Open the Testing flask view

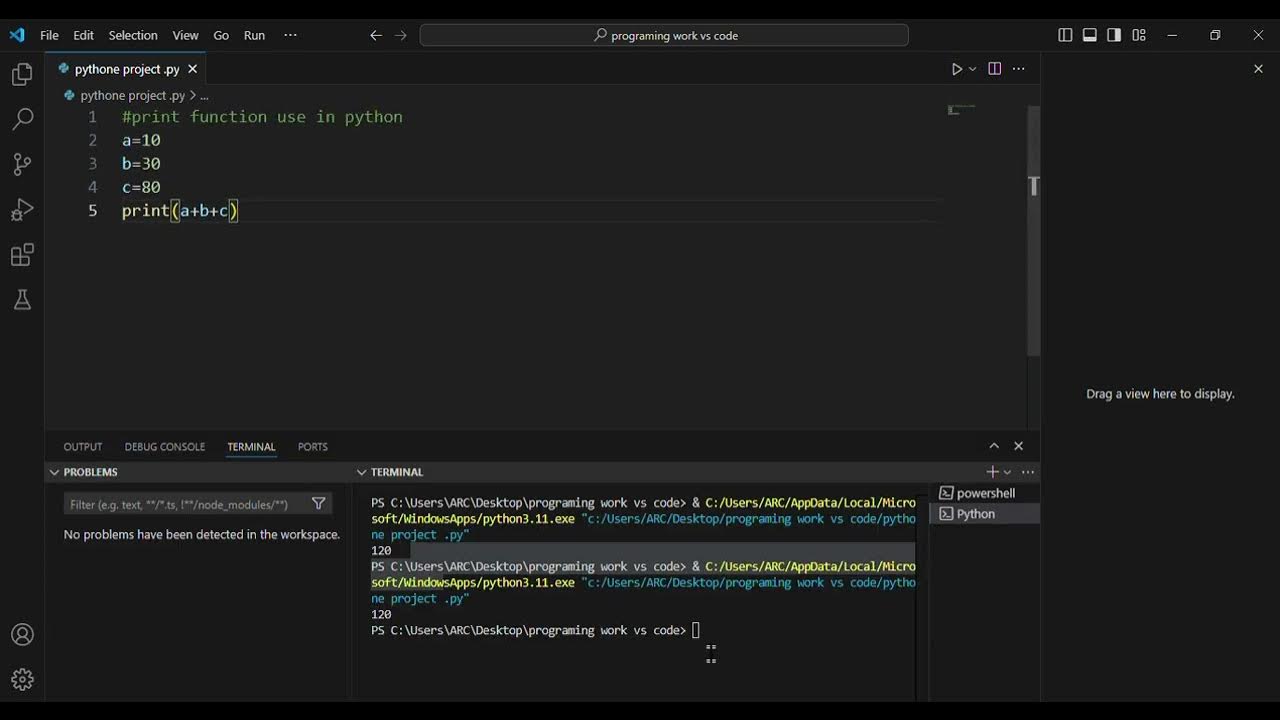[x=22, y=300]
